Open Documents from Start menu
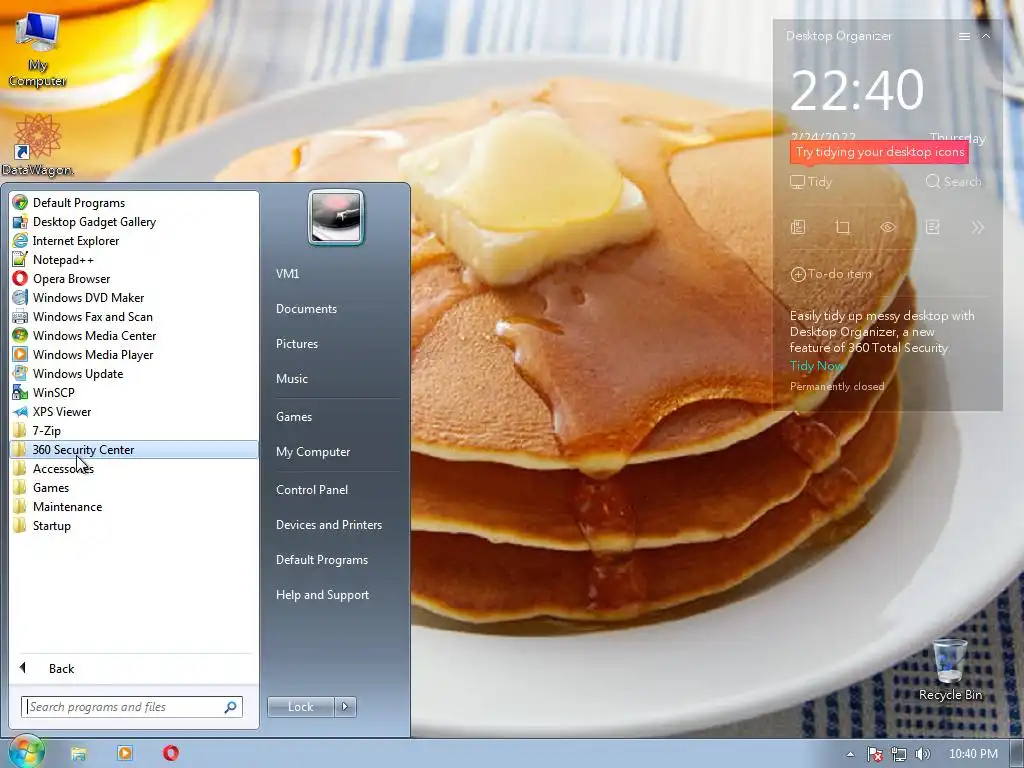The image size is (1024, 768). pos(306,309)
